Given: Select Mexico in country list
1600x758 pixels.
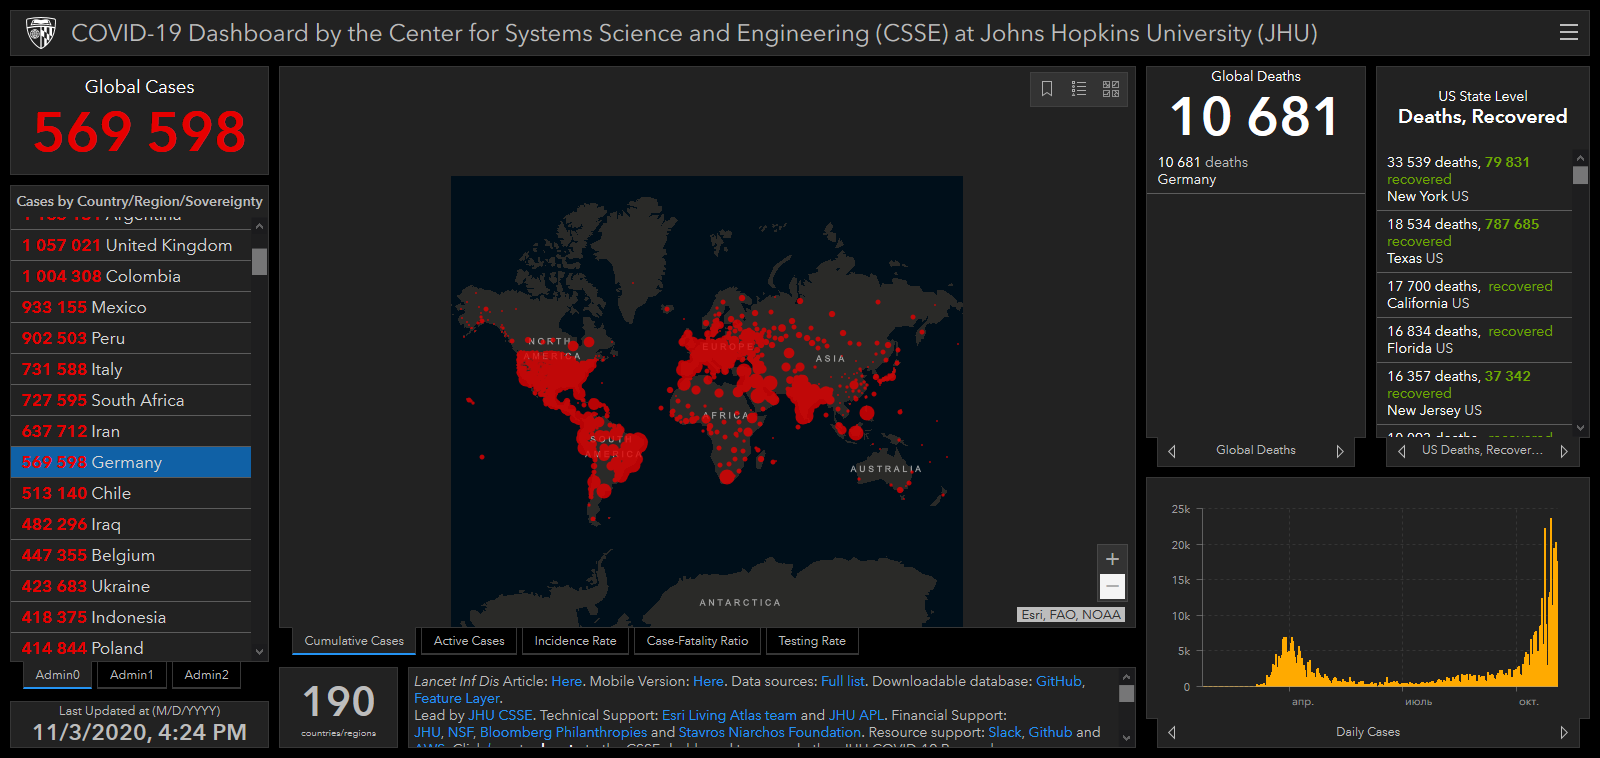Looking at the screenshot, I should pos(131,307).
